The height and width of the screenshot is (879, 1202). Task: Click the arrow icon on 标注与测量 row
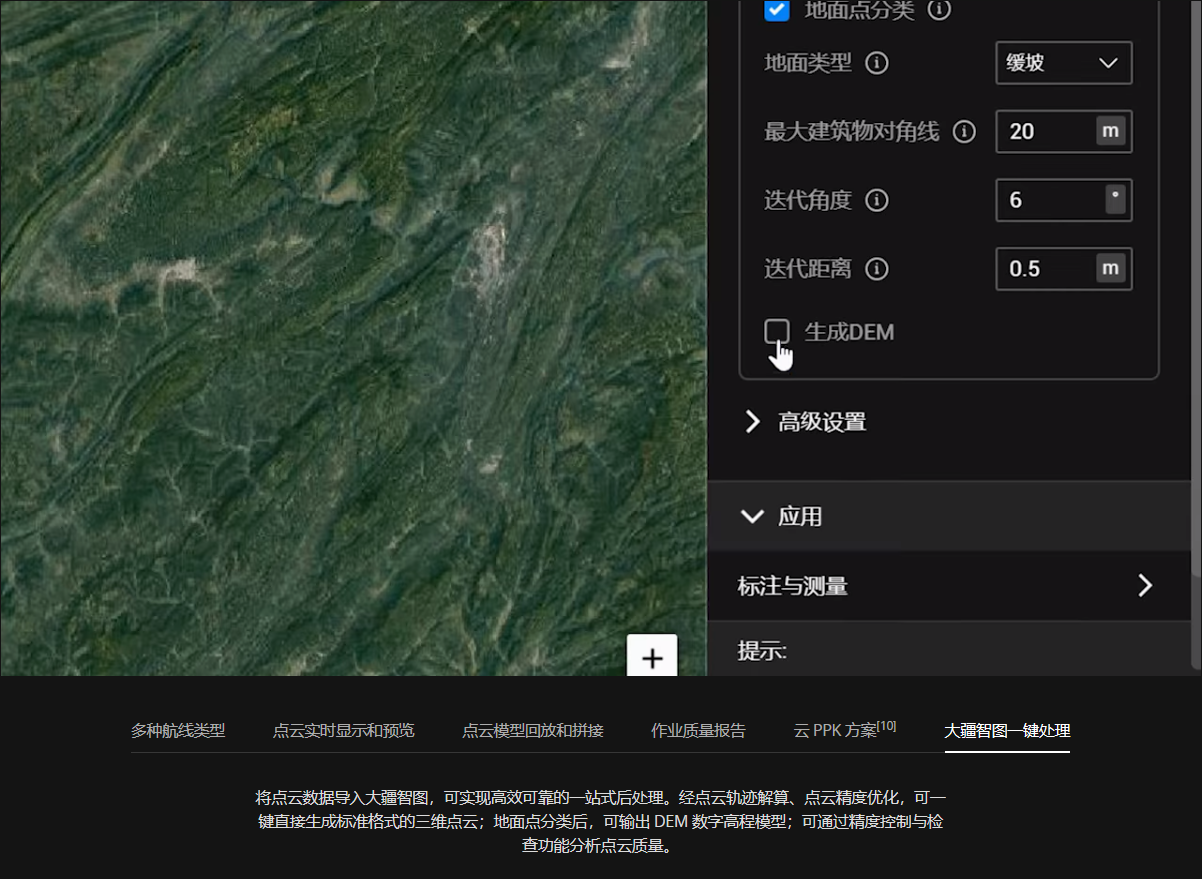tap(1145, 586)
